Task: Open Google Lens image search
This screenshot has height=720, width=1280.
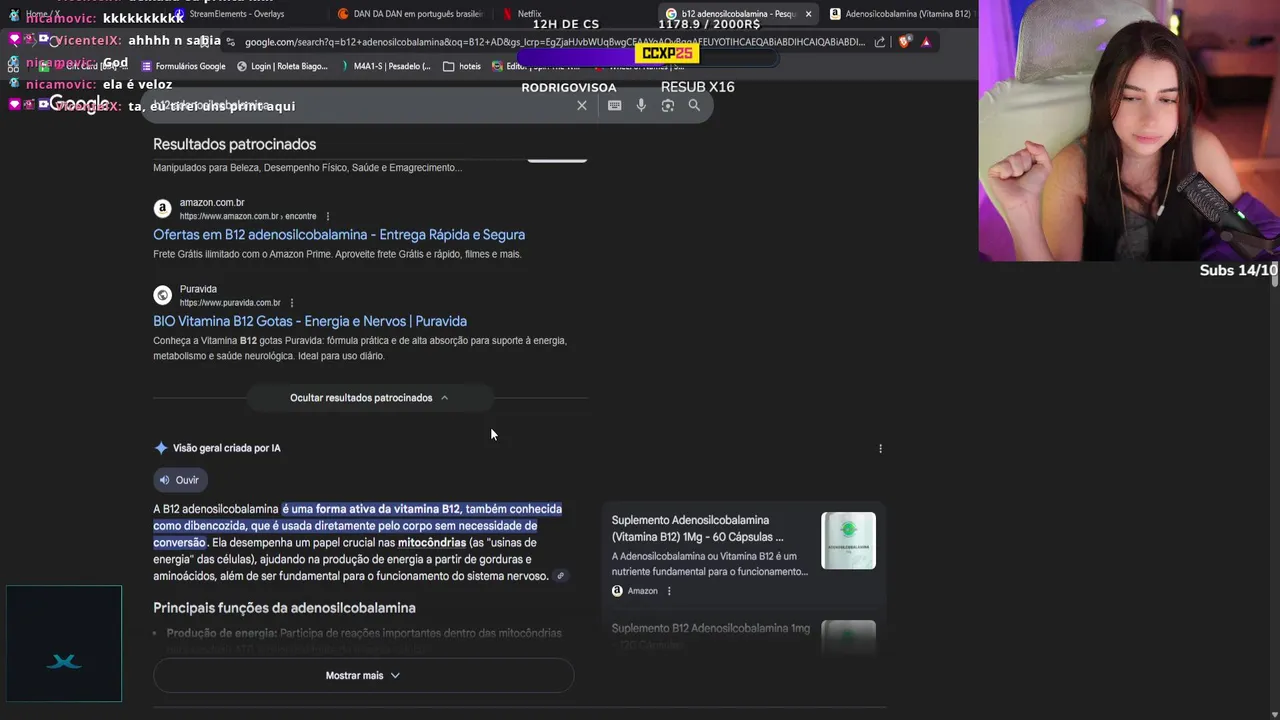Action: pos(668,106)
